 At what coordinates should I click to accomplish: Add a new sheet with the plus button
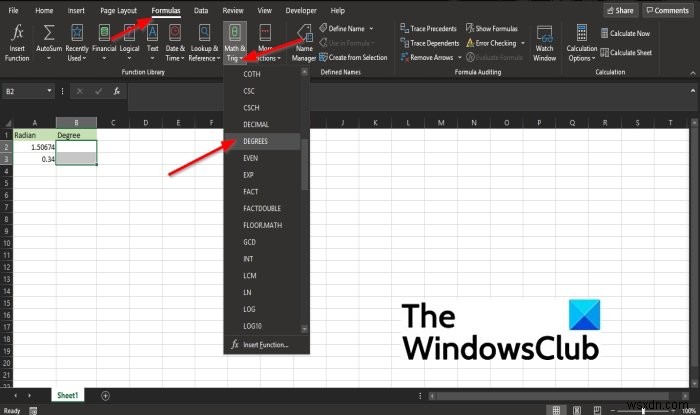pos(105,396)
